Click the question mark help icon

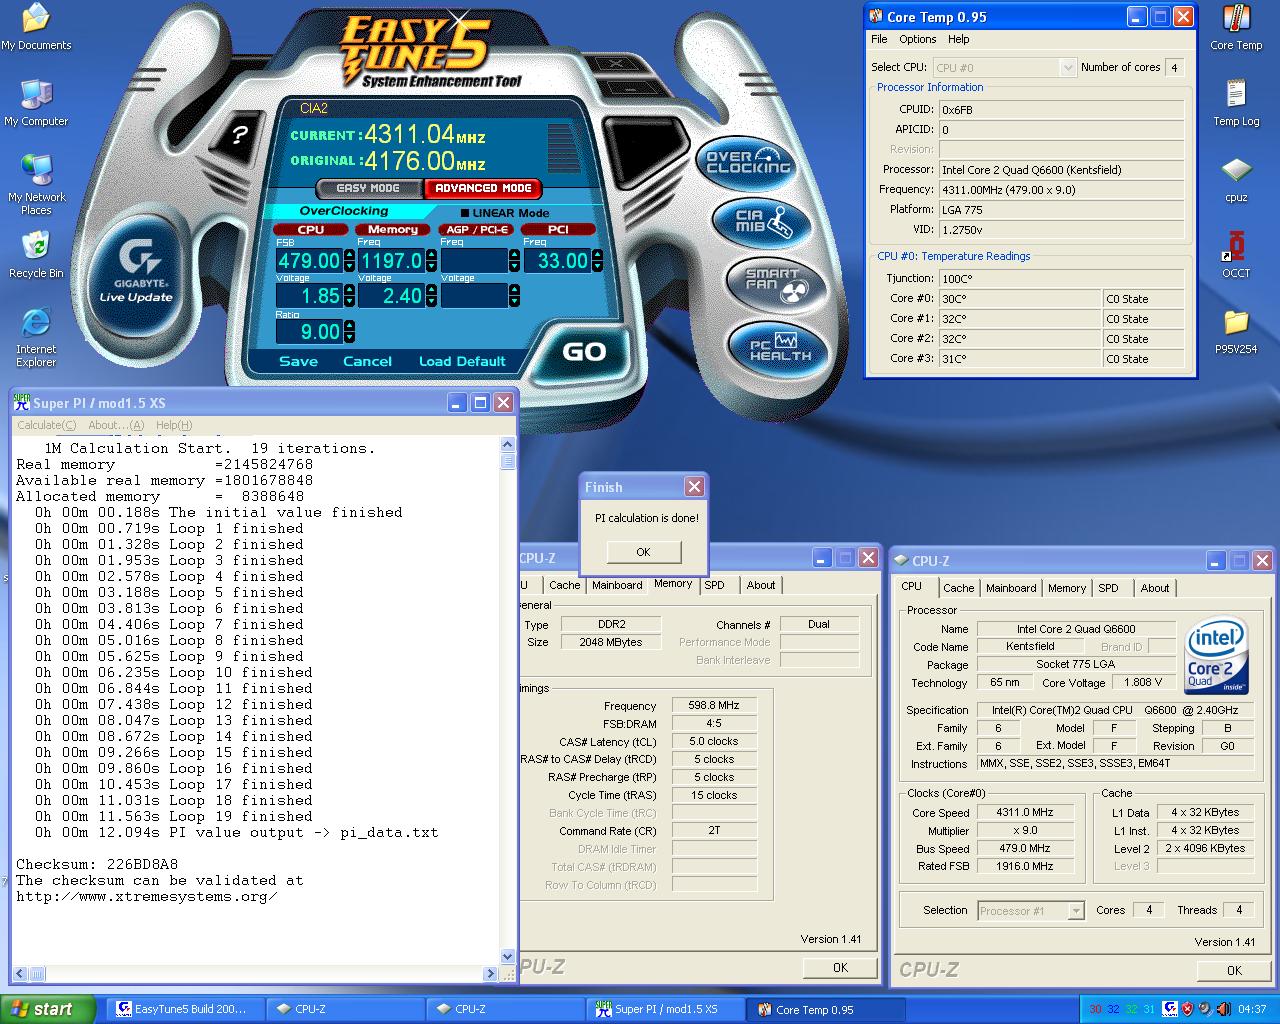click(x=240, y=135)
